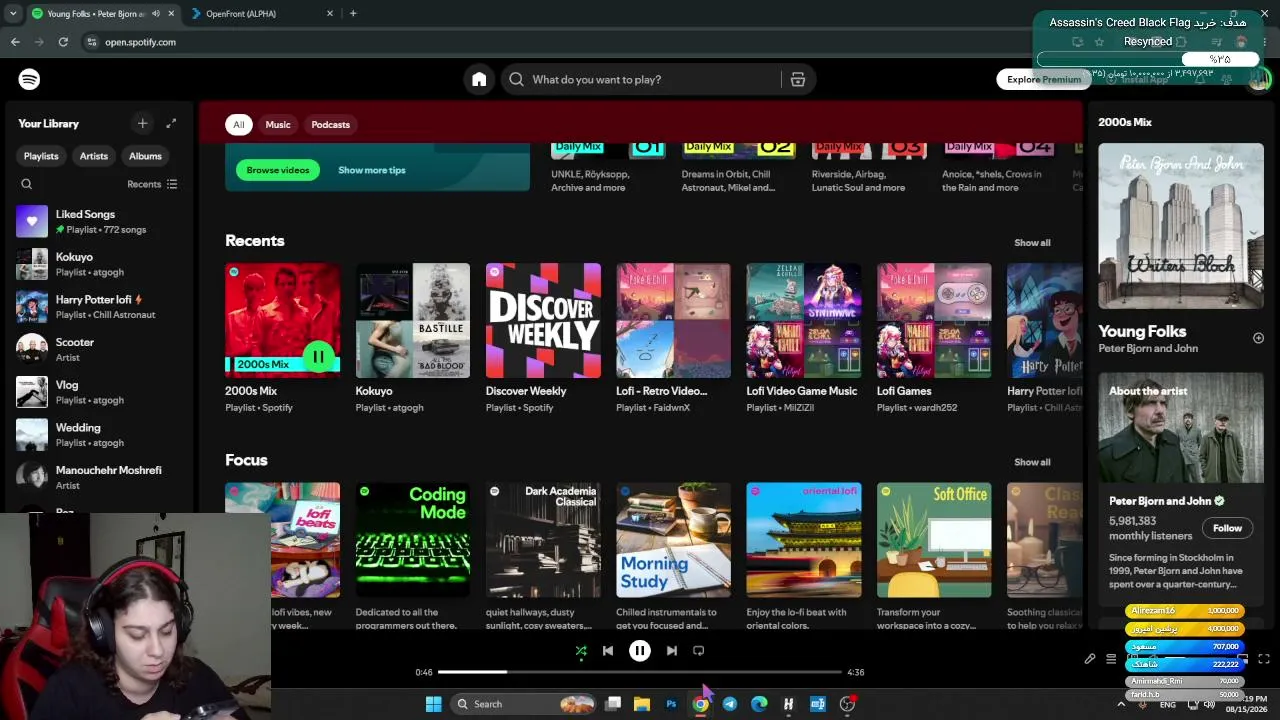Viewport: 1280px width, 720px height.
Task: Reload the page in Chrome
Action: click(x=63, y=42)
